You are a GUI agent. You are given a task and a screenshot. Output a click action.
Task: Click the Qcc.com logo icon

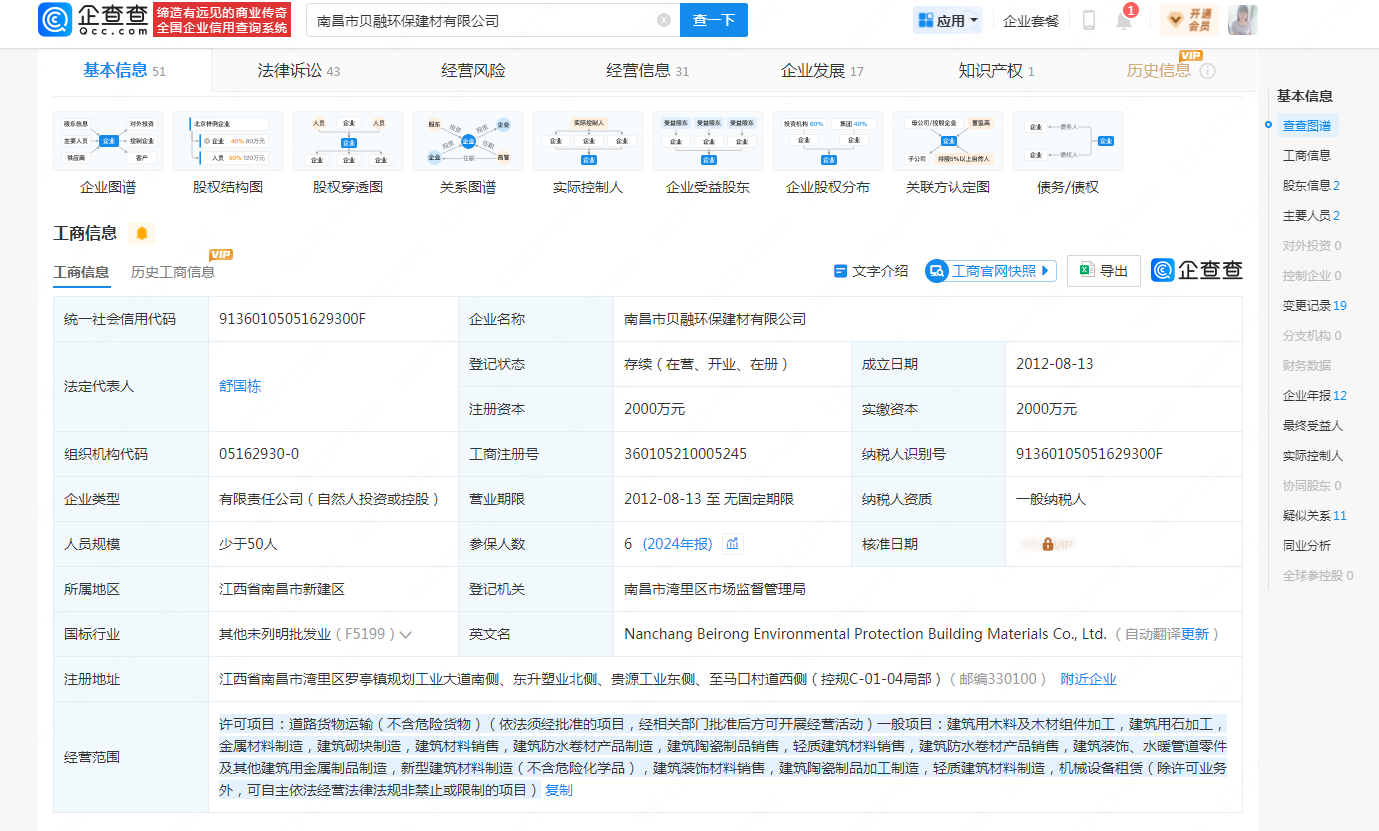55,20
